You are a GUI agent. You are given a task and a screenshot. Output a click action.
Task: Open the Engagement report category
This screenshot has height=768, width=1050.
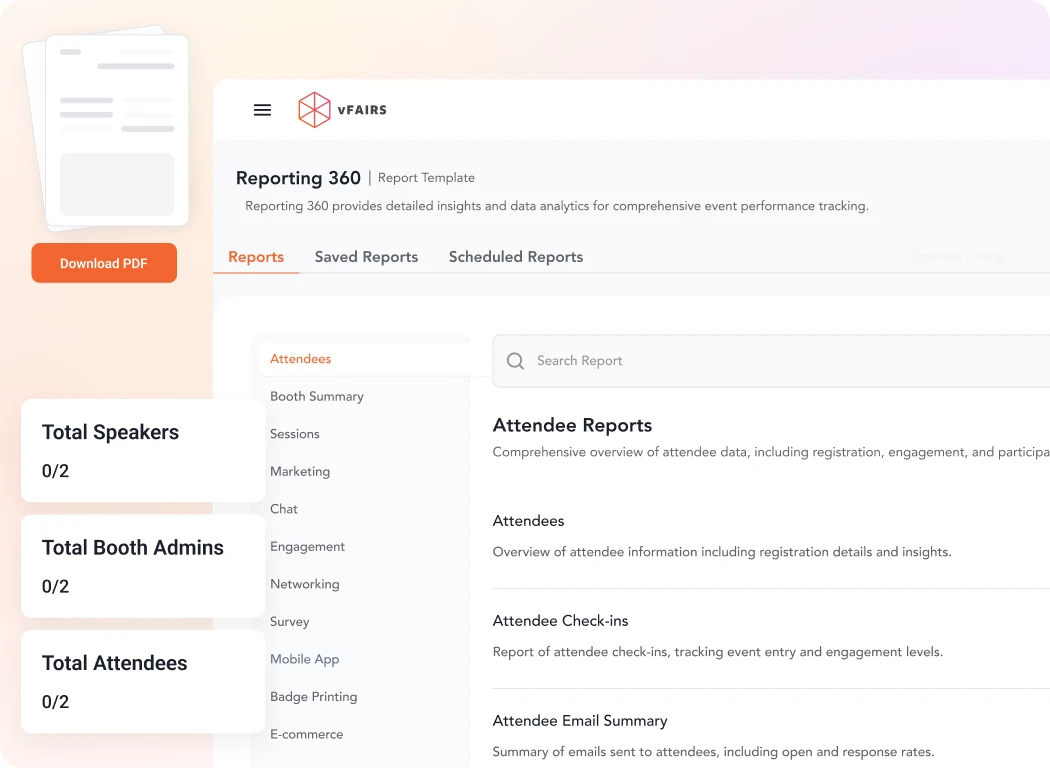(x=307, y=546)
